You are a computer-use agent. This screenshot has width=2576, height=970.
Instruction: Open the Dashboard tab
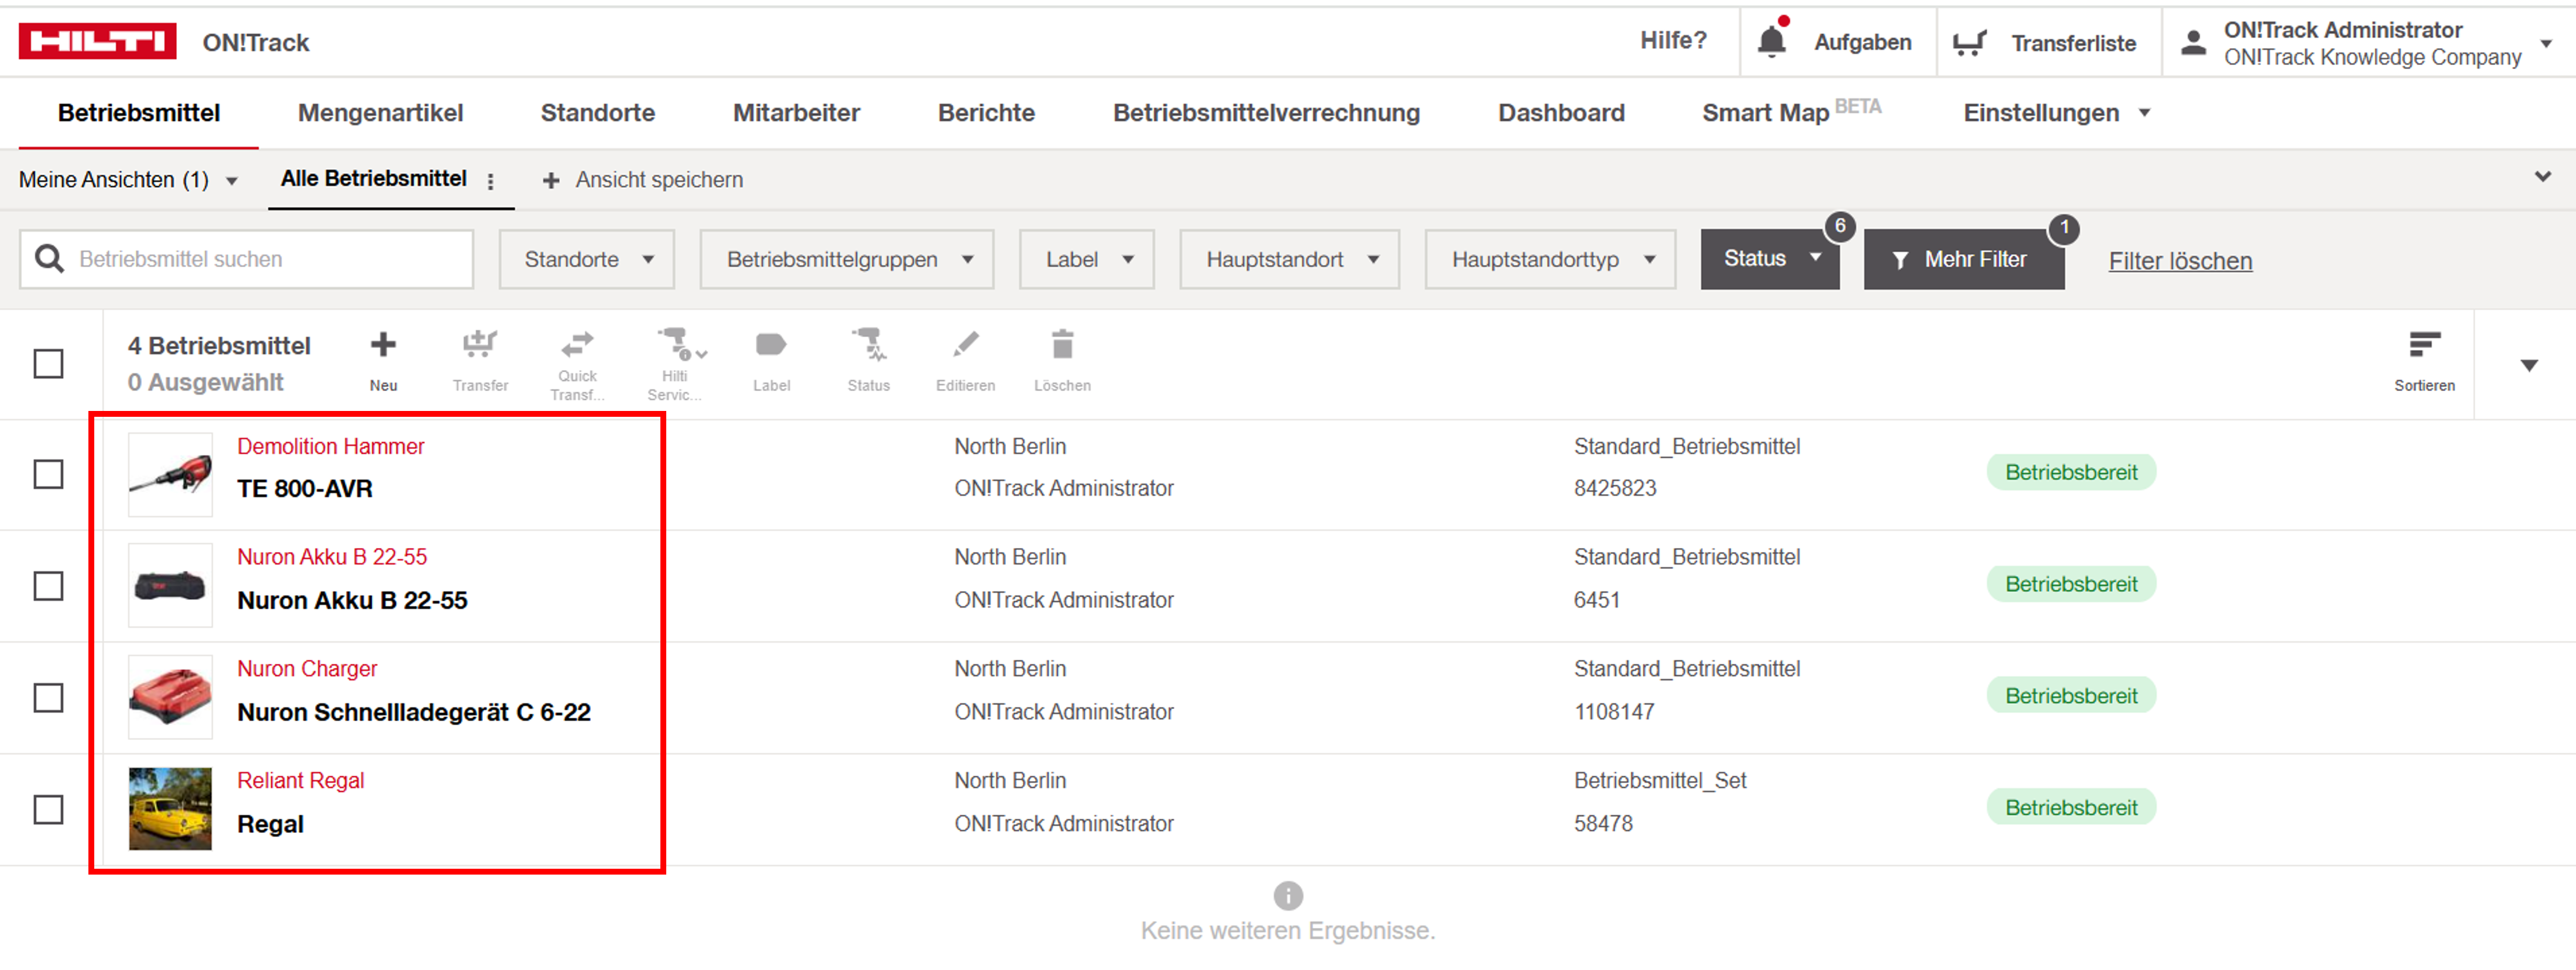click(x=1561, y=113)
